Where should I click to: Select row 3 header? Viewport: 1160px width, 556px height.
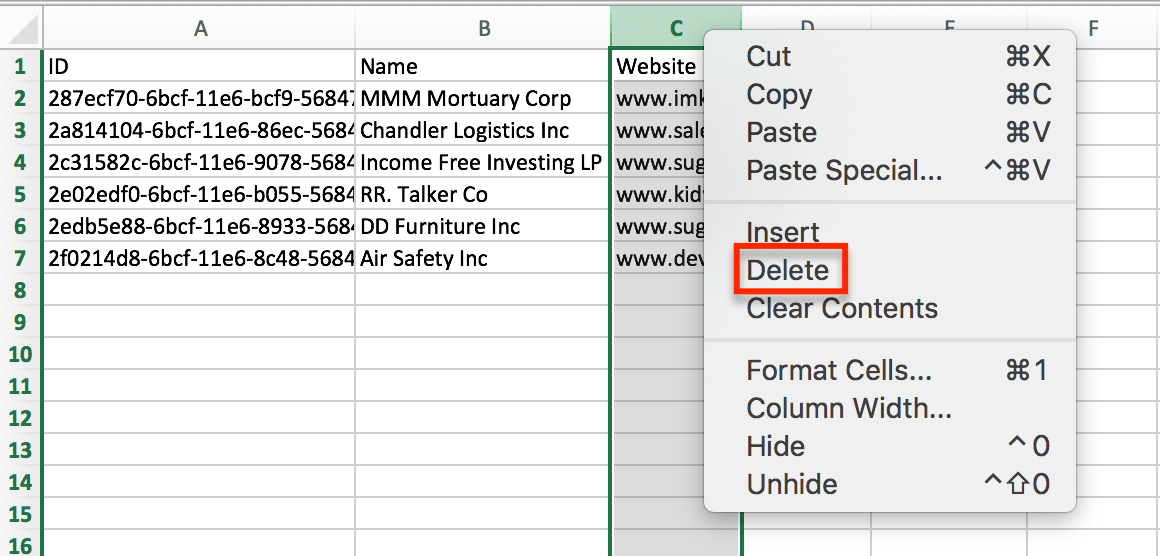pyautogui.click(x=21, y=130)
